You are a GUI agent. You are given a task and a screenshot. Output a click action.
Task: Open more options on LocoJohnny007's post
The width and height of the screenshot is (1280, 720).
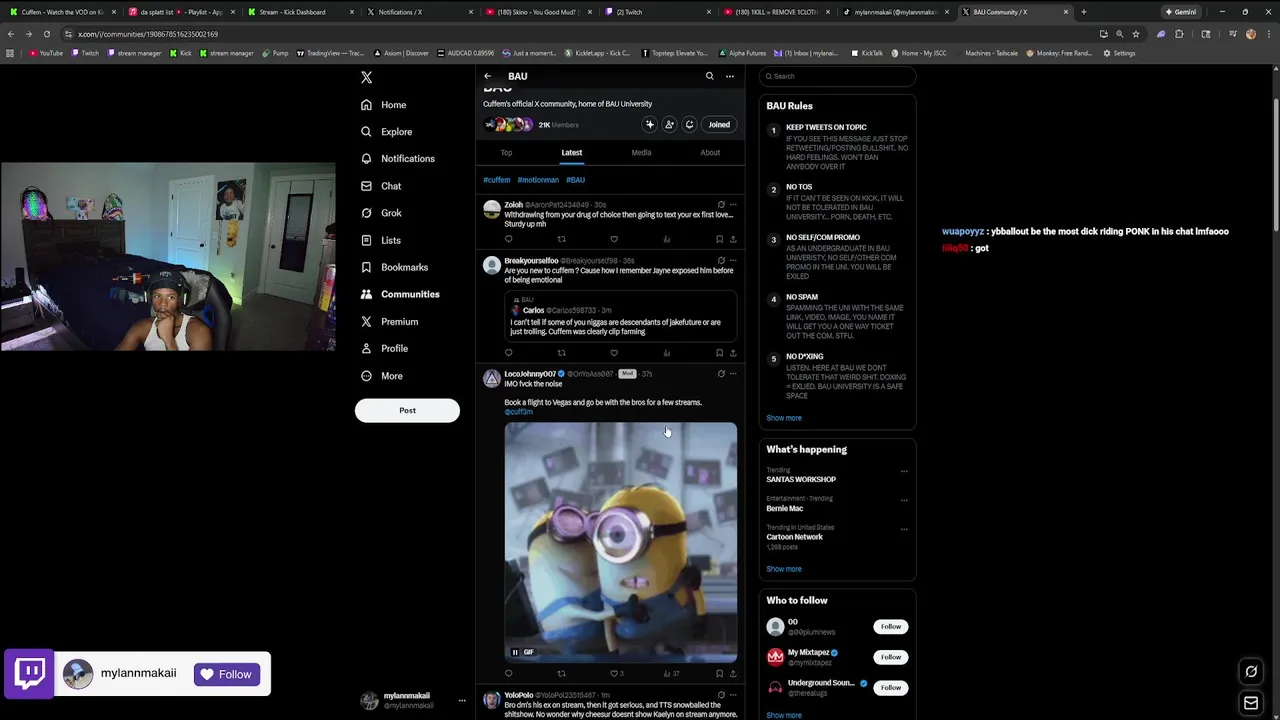click(x=733, y=374)
